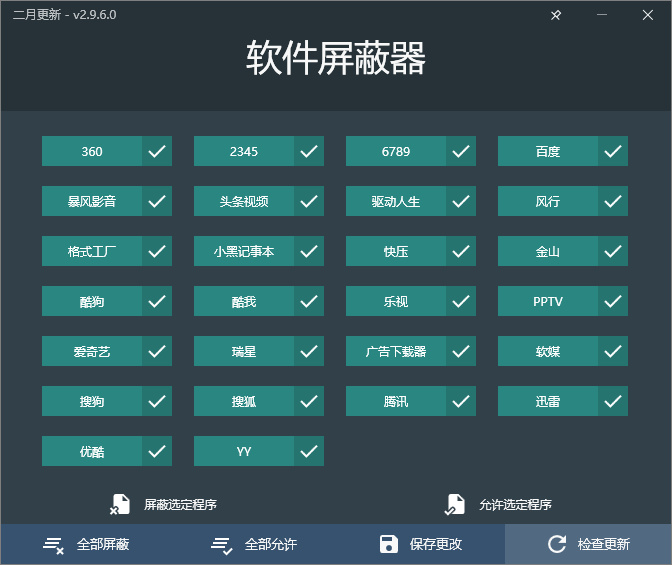Viewport: 672px width, 565px height.
Task: Click the 全部屏蔽 label
Action: coord(103,544)
